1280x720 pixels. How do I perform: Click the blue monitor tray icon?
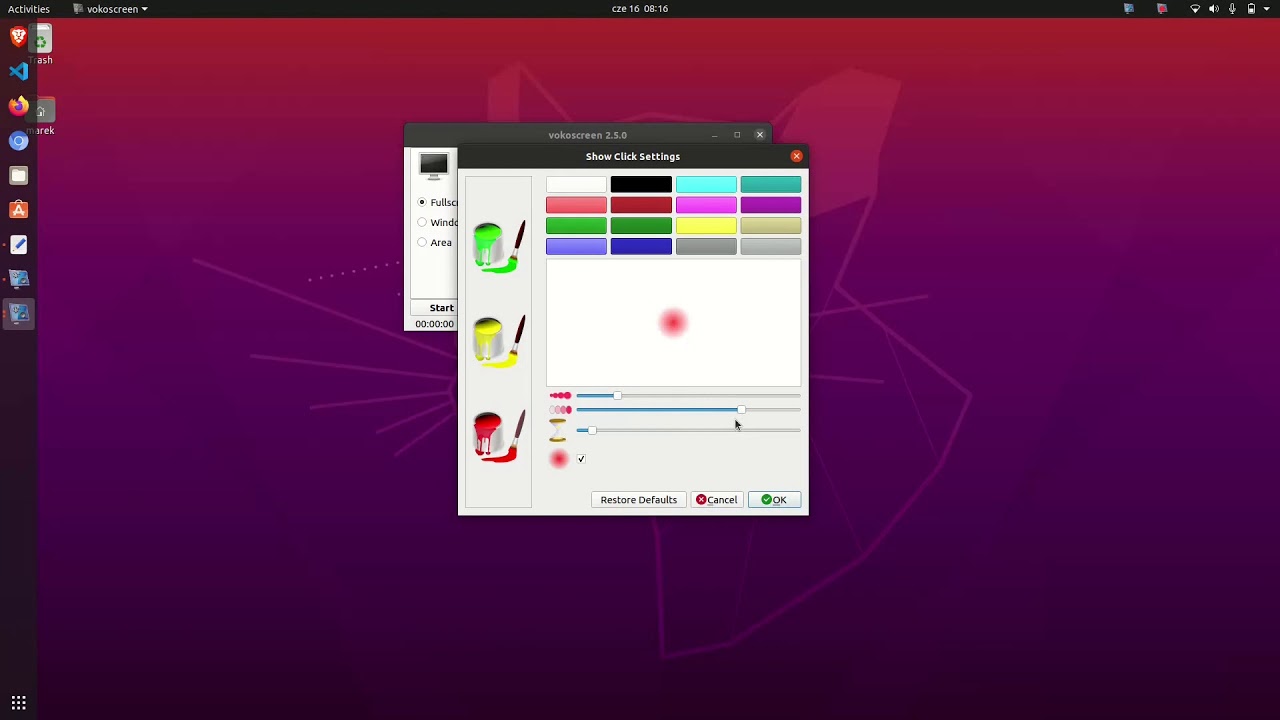[x=1129, y=8]
